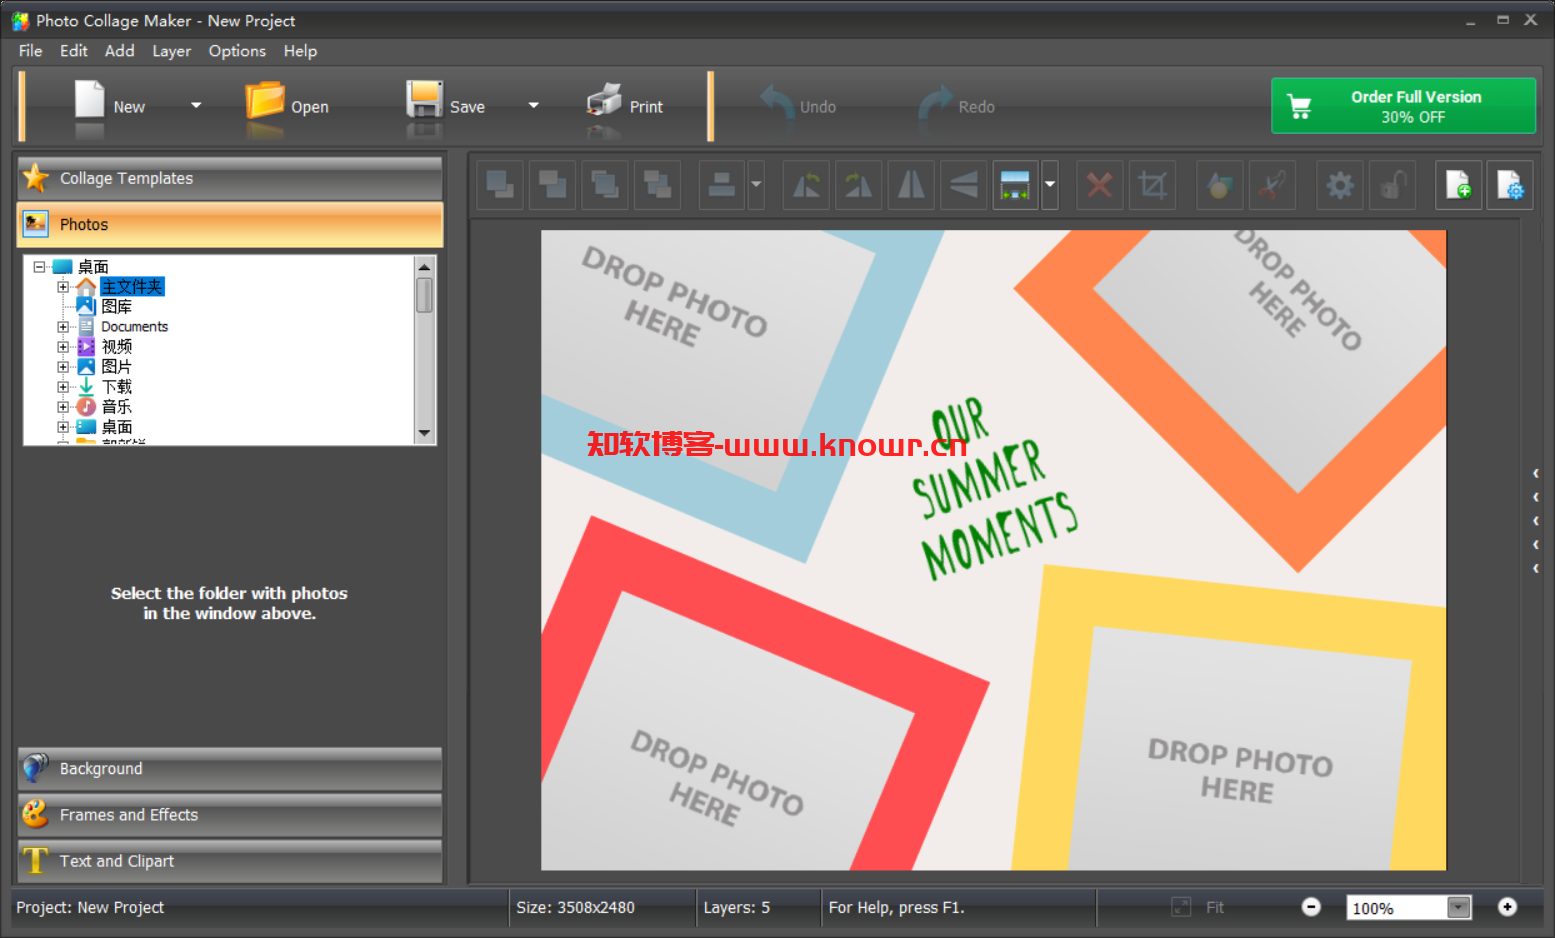Click the gear layer settings icon
1555x938 pixels.
point(1340,185)
